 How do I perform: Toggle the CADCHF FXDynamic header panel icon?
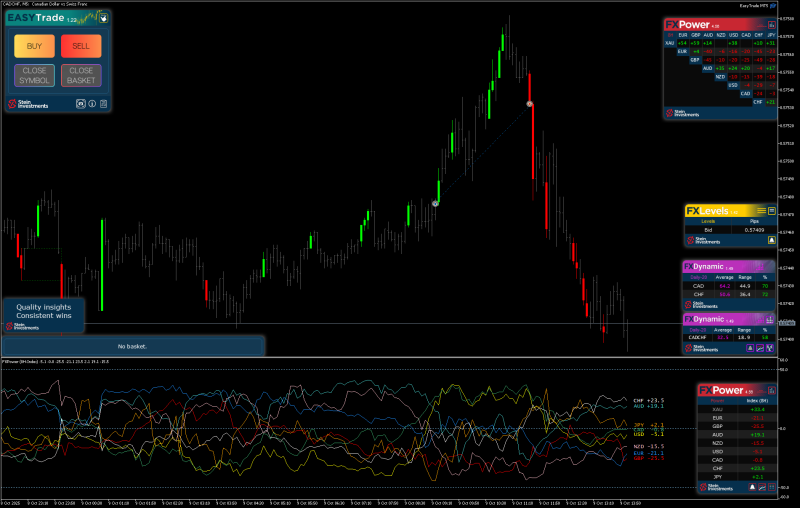pos(769,320)
